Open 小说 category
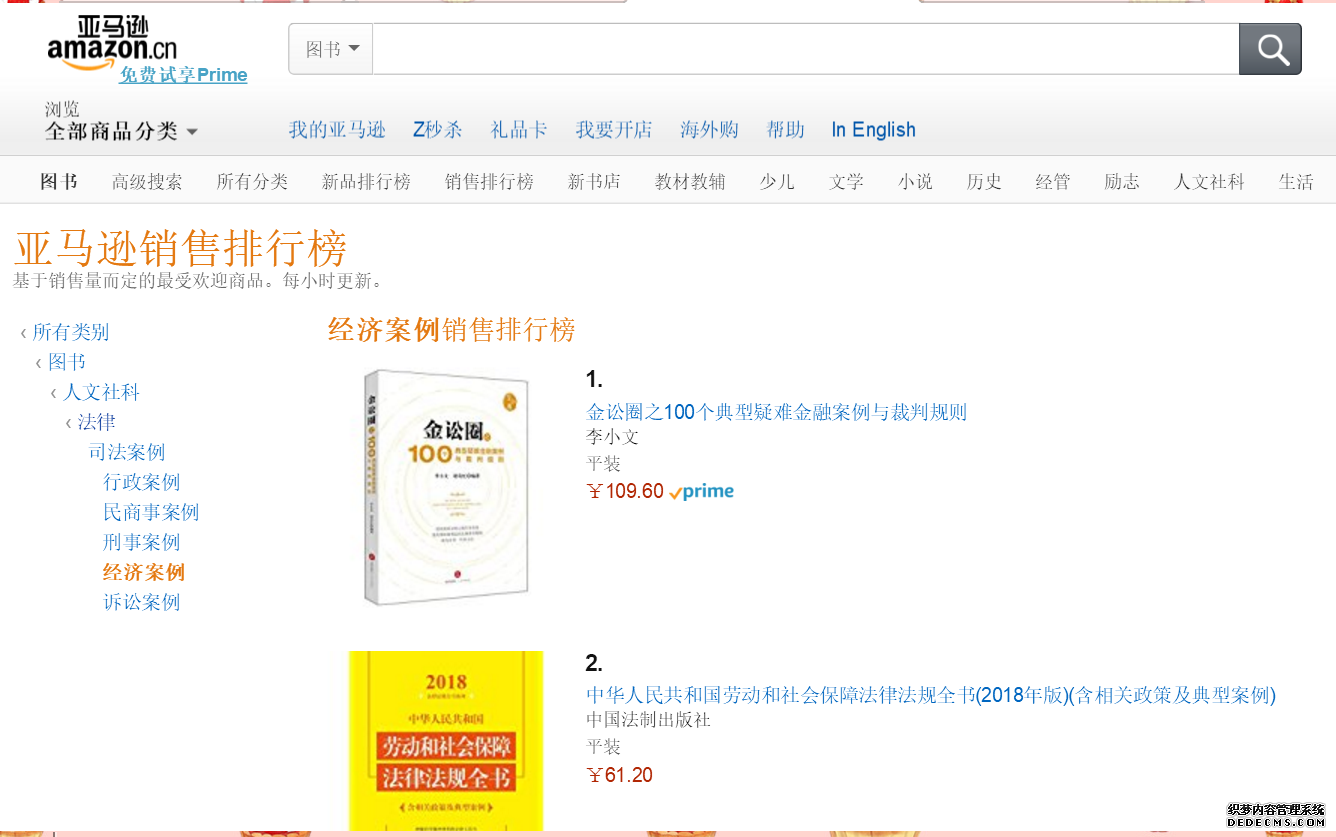Screen dimensions: 1336x837 click(x=915, y=181)
